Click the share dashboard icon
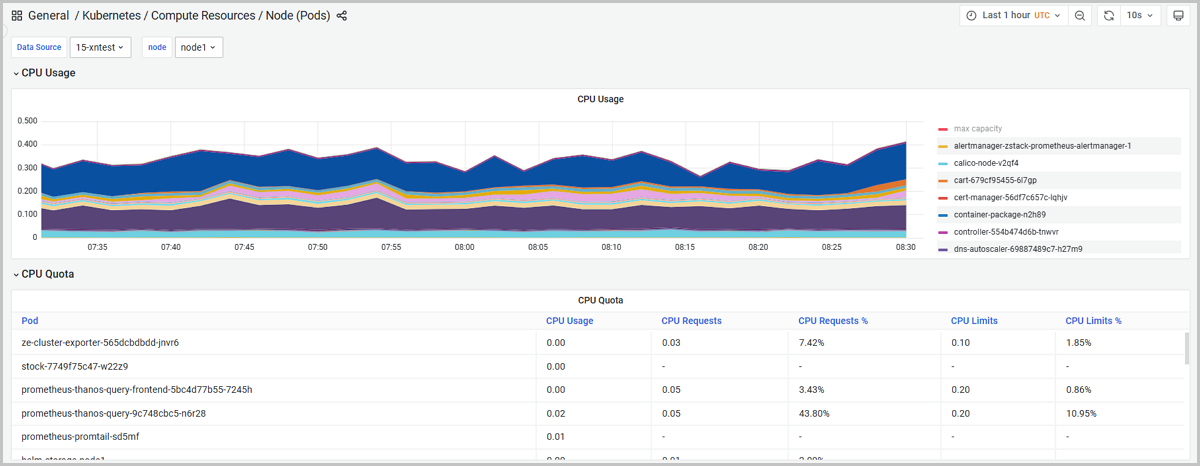 pos(342,16)
